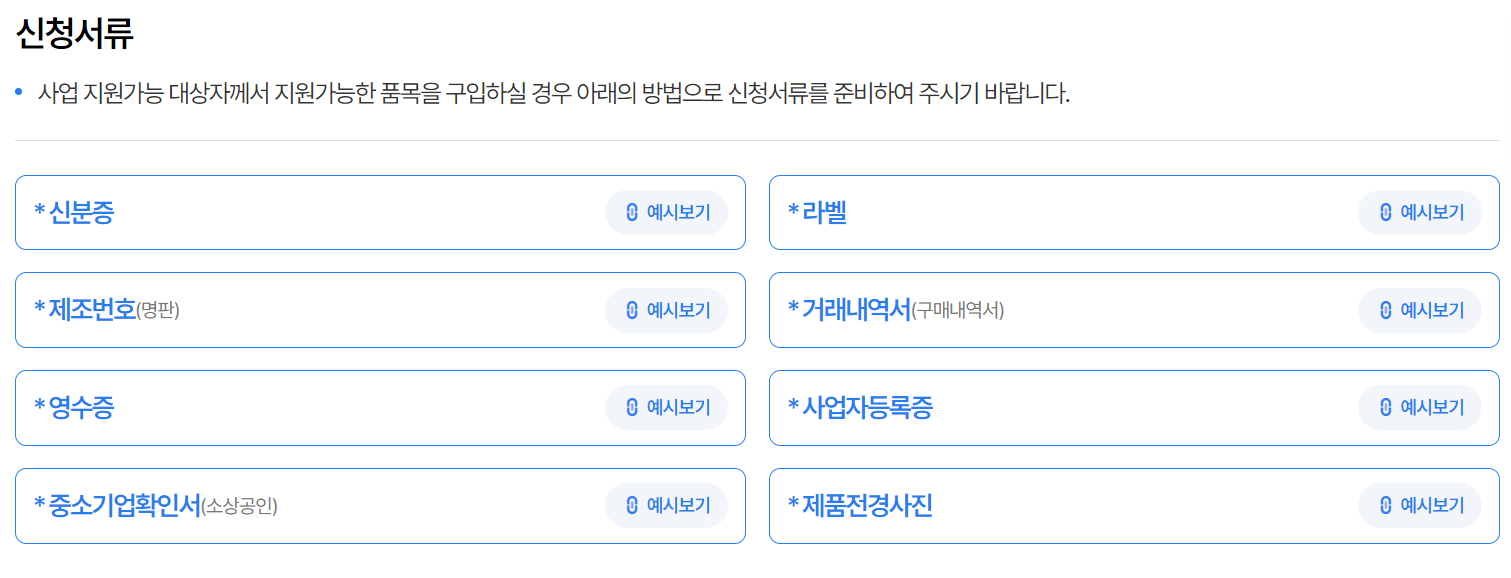Click the attachment icon on 라벨 예시보기 button
1511x578 pixels.
point(1383,212)
